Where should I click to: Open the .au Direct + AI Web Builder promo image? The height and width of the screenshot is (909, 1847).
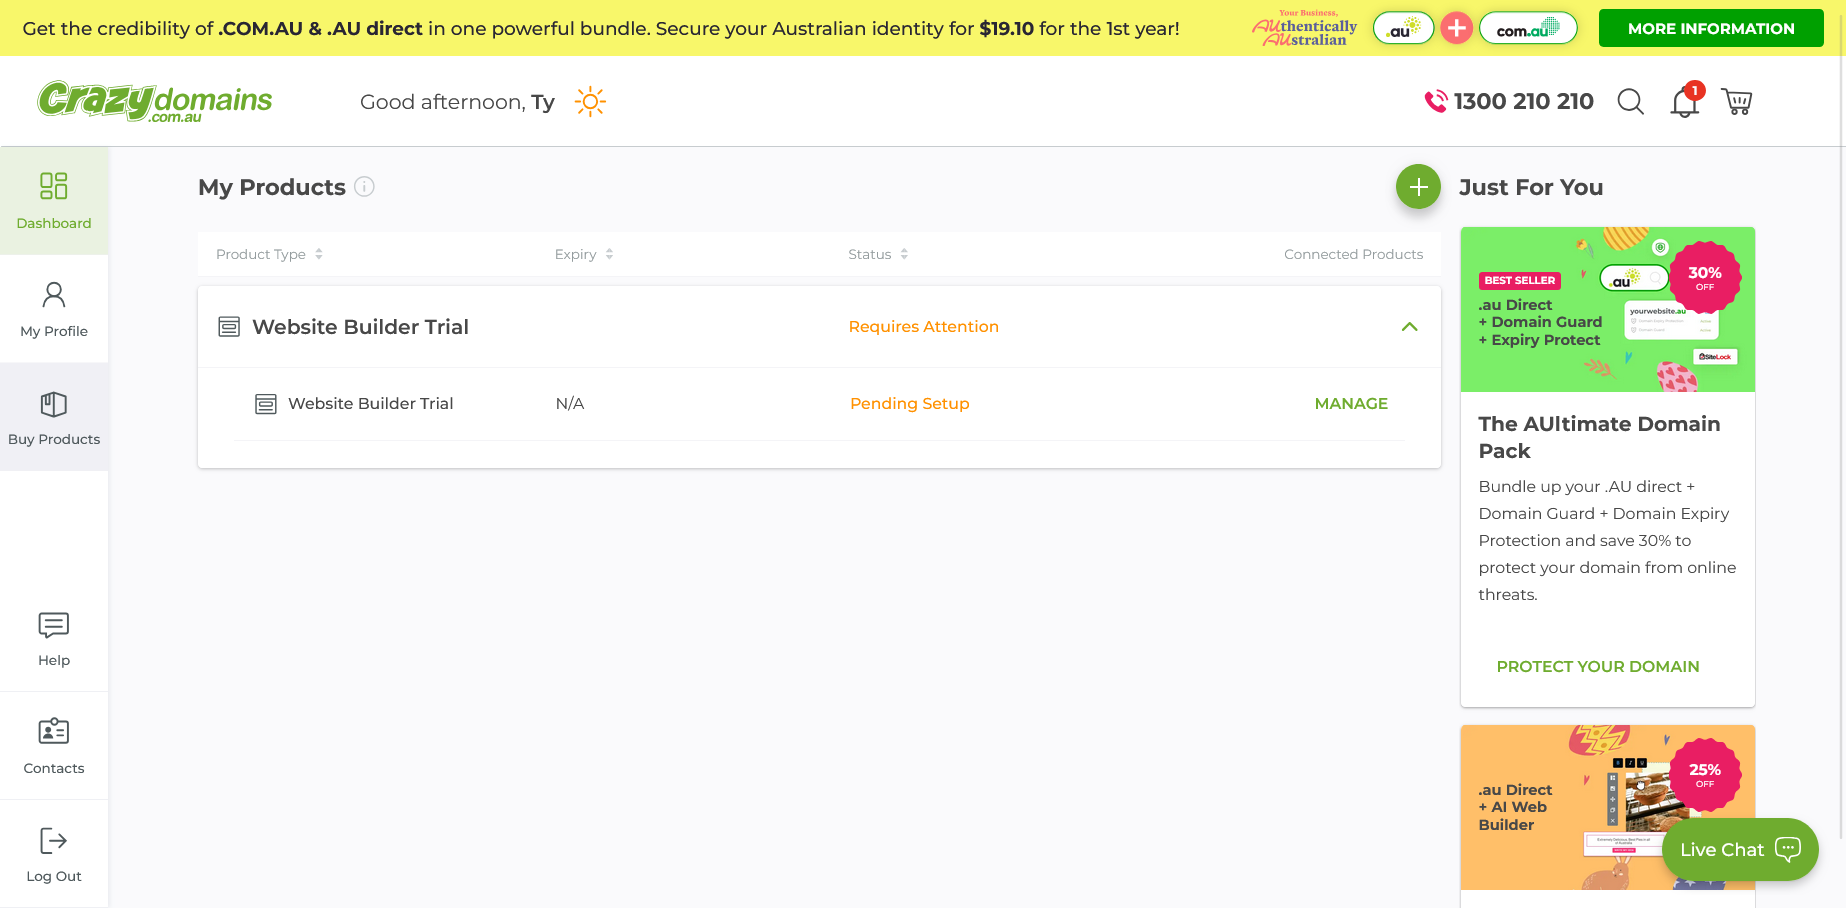[1608, 807]
